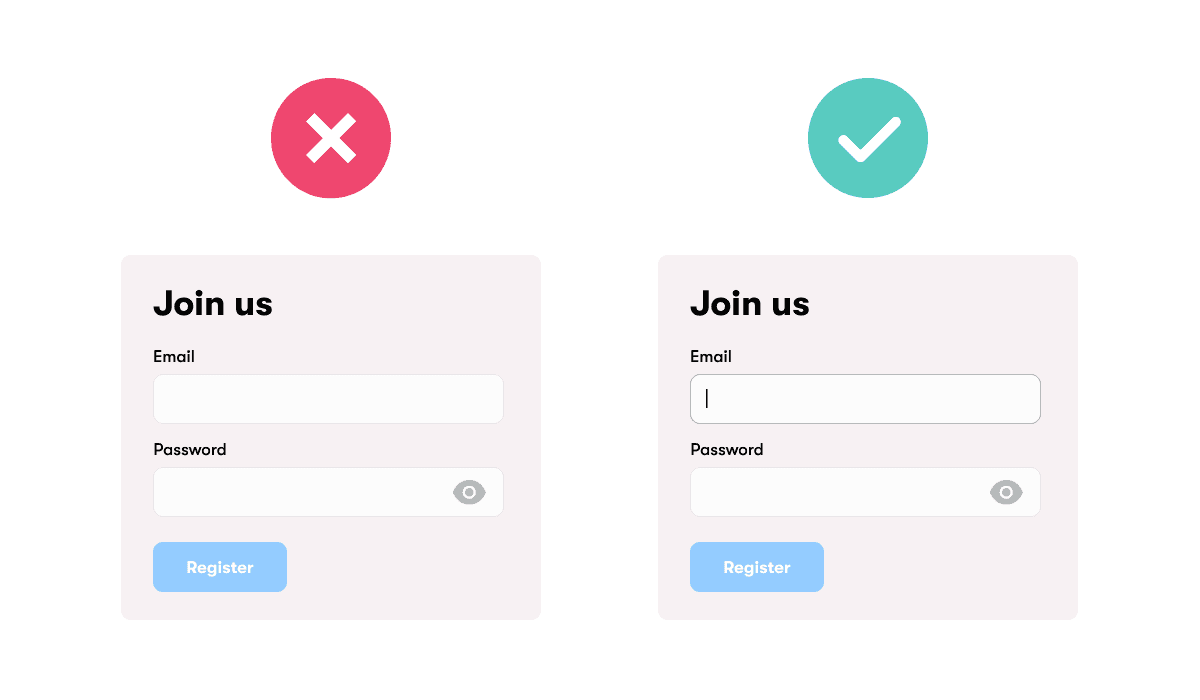
Task: Click the white tick inside the teal circle
Action: tap(869, 141)
